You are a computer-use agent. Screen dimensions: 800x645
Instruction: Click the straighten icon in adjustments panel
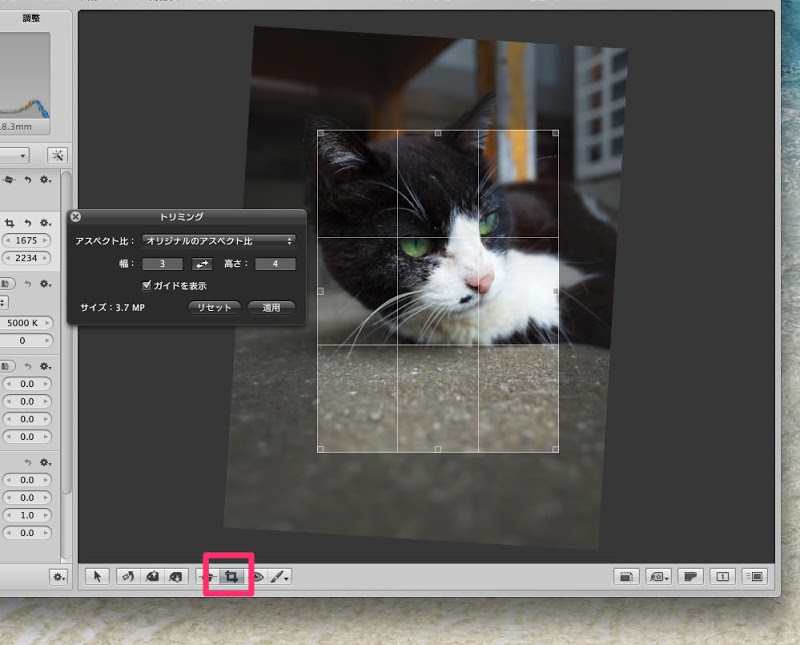[x=9, y=180]
